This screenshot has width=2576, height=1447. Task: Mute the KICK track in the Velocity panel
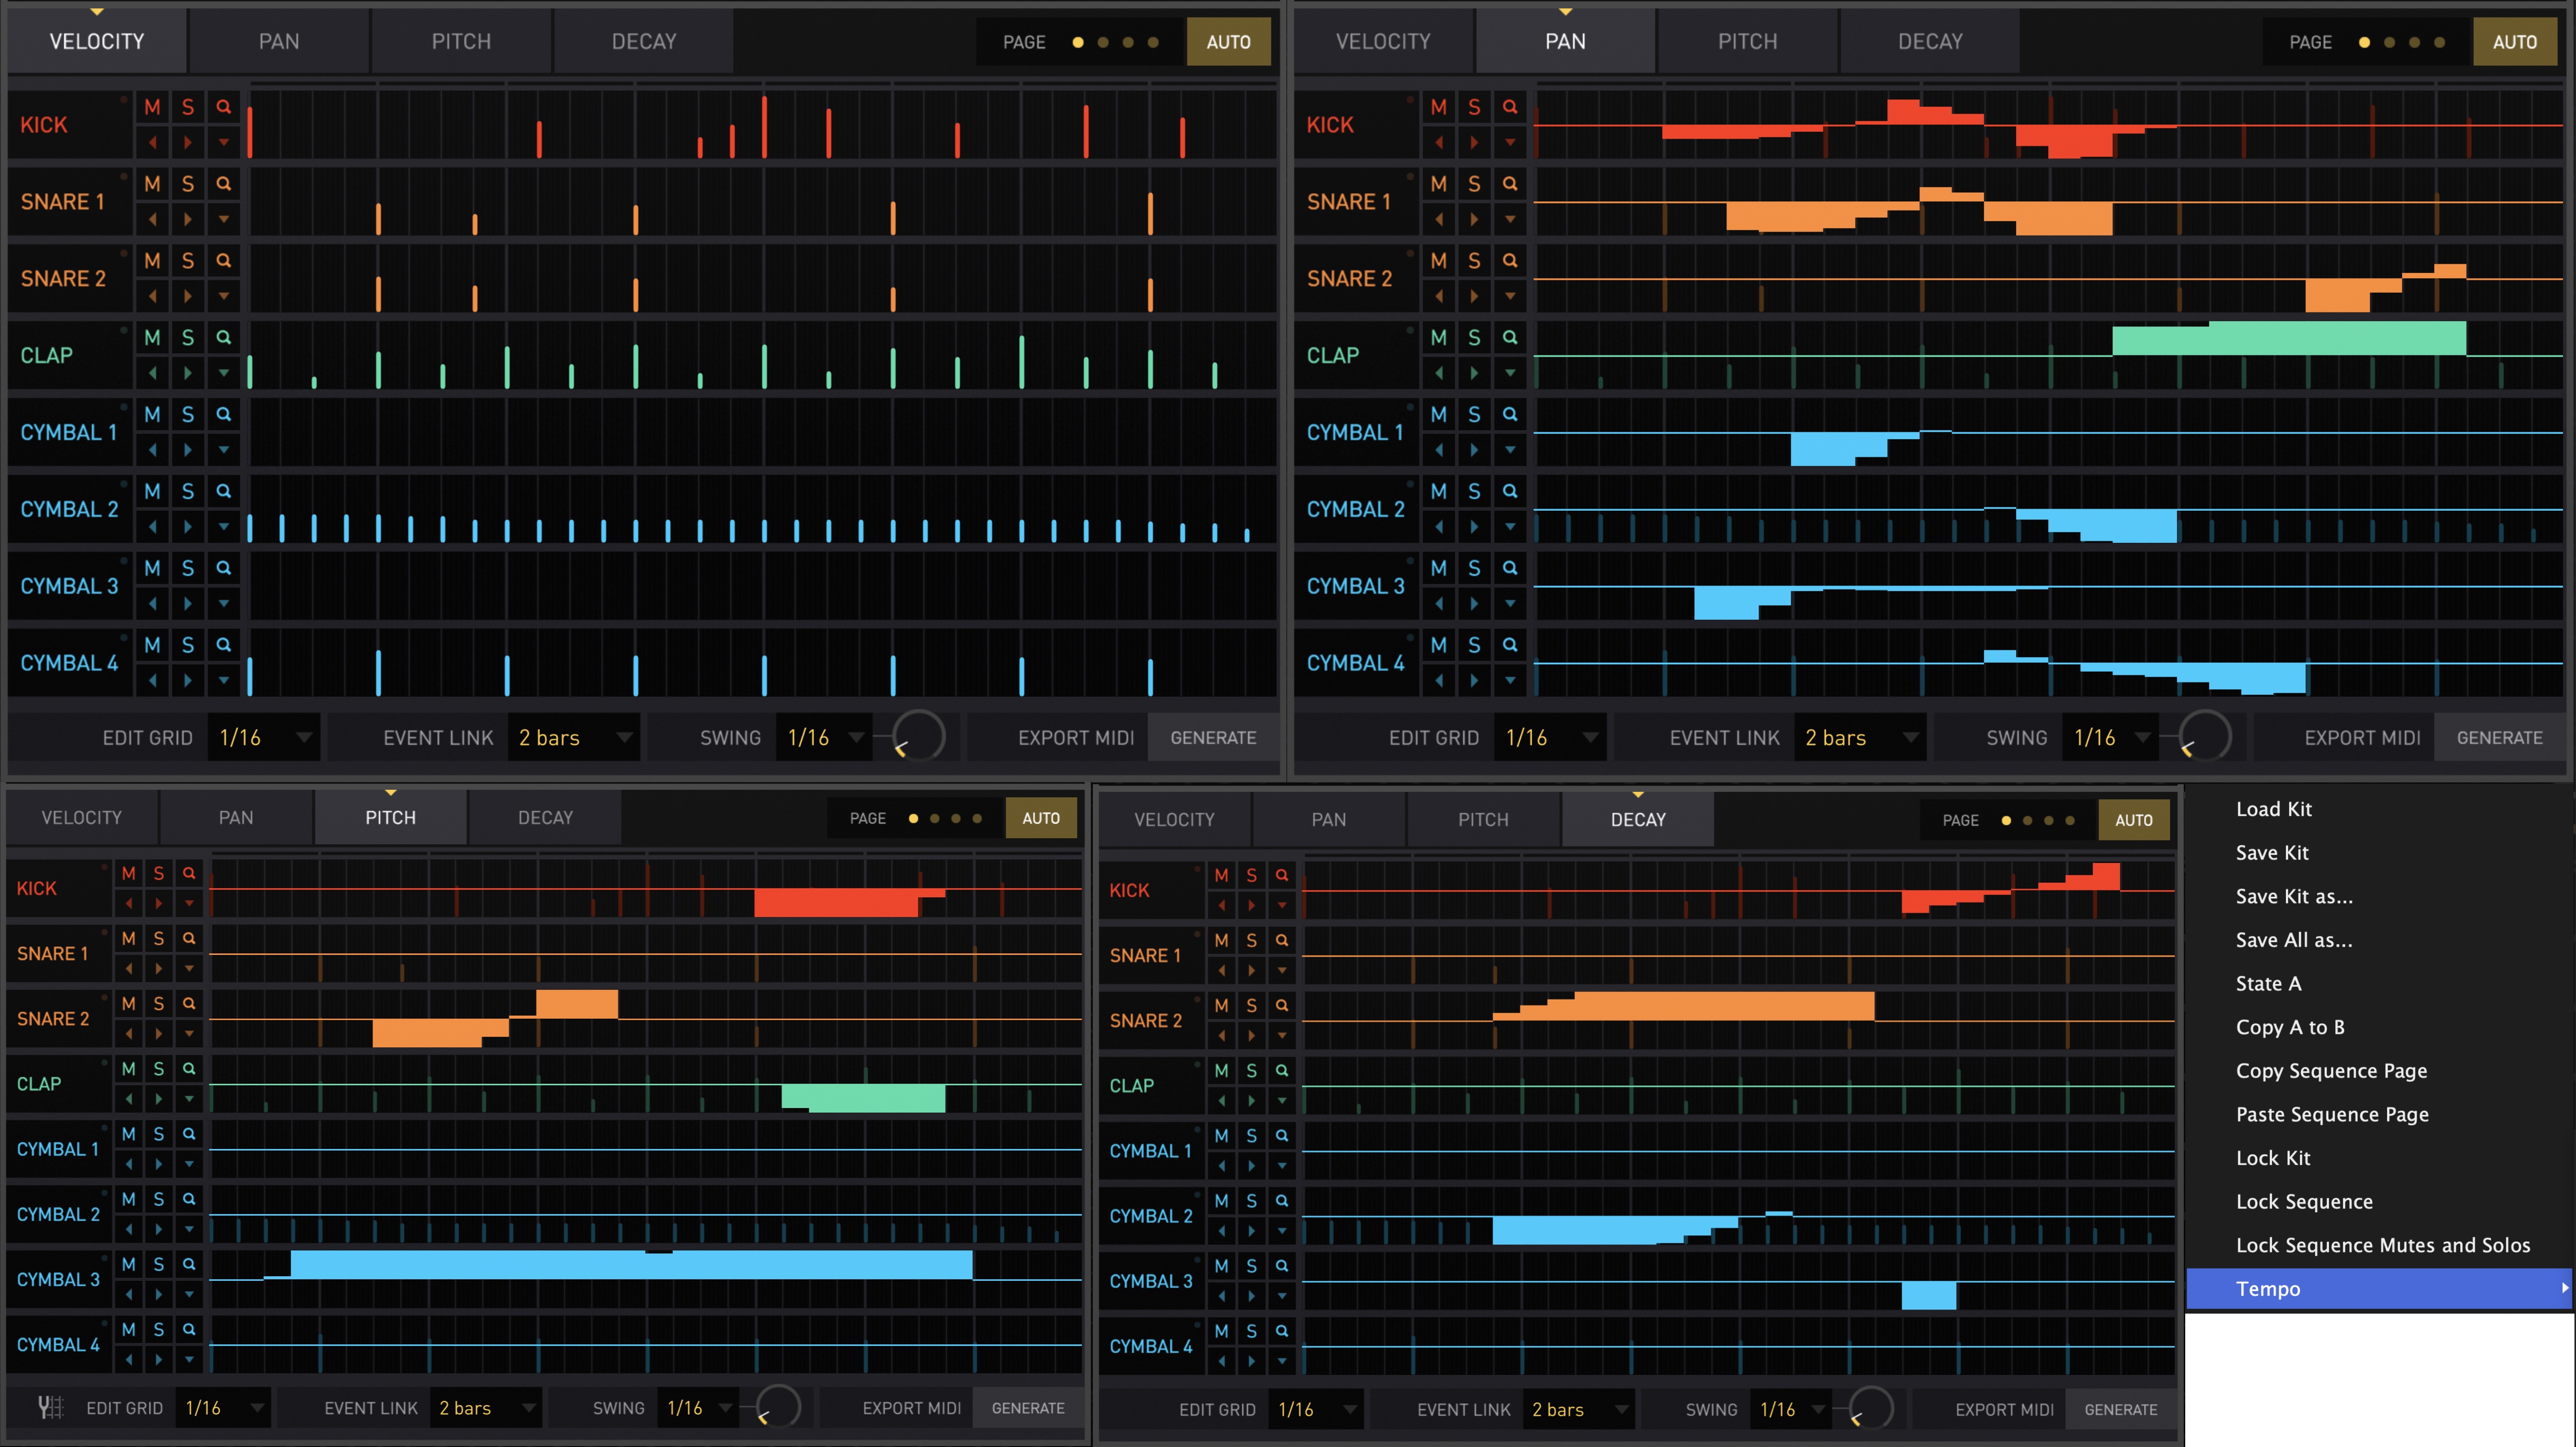(x=152, y=106)
